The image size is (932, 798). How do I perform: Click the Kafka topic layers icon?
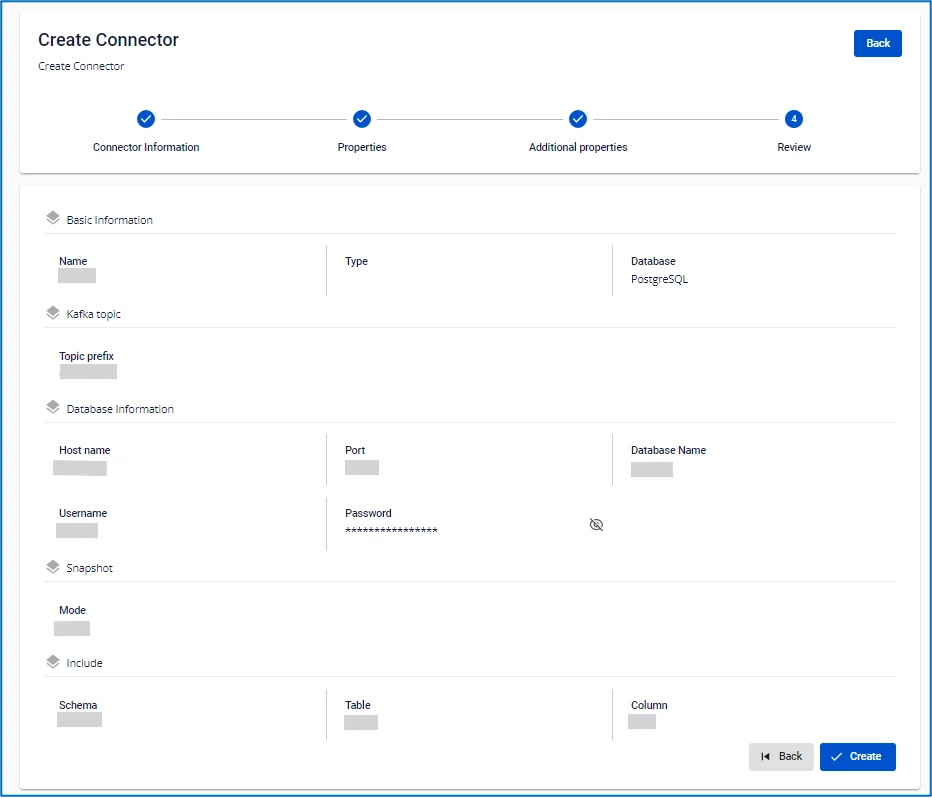coord(53,313)
